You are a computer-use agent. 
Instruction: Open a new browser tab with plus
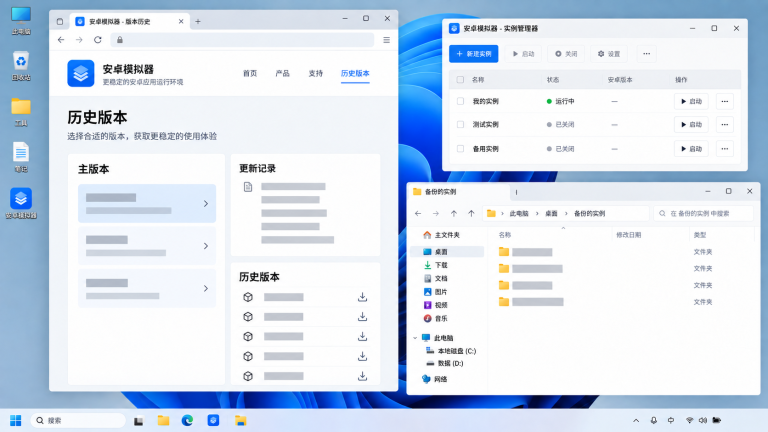point(198,21)
